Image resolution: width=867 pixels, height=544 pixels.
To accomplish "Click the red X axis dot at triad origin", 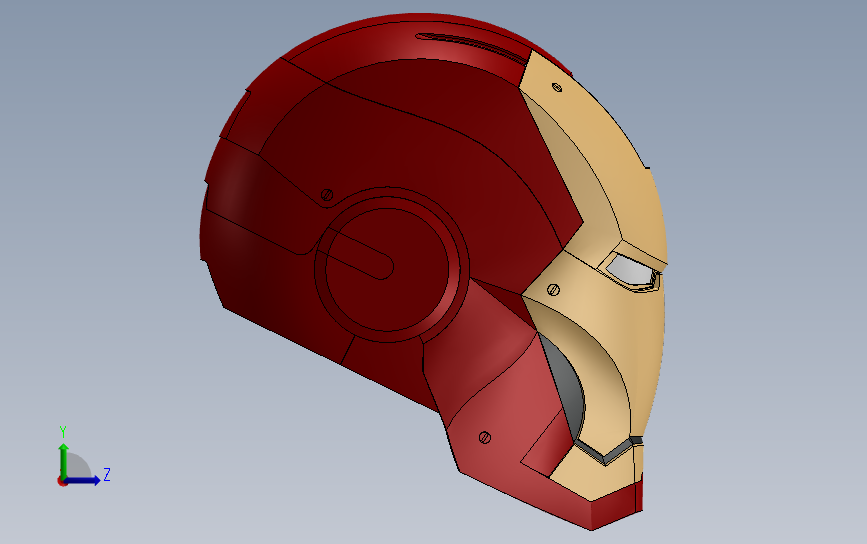I will click(62, 482).
